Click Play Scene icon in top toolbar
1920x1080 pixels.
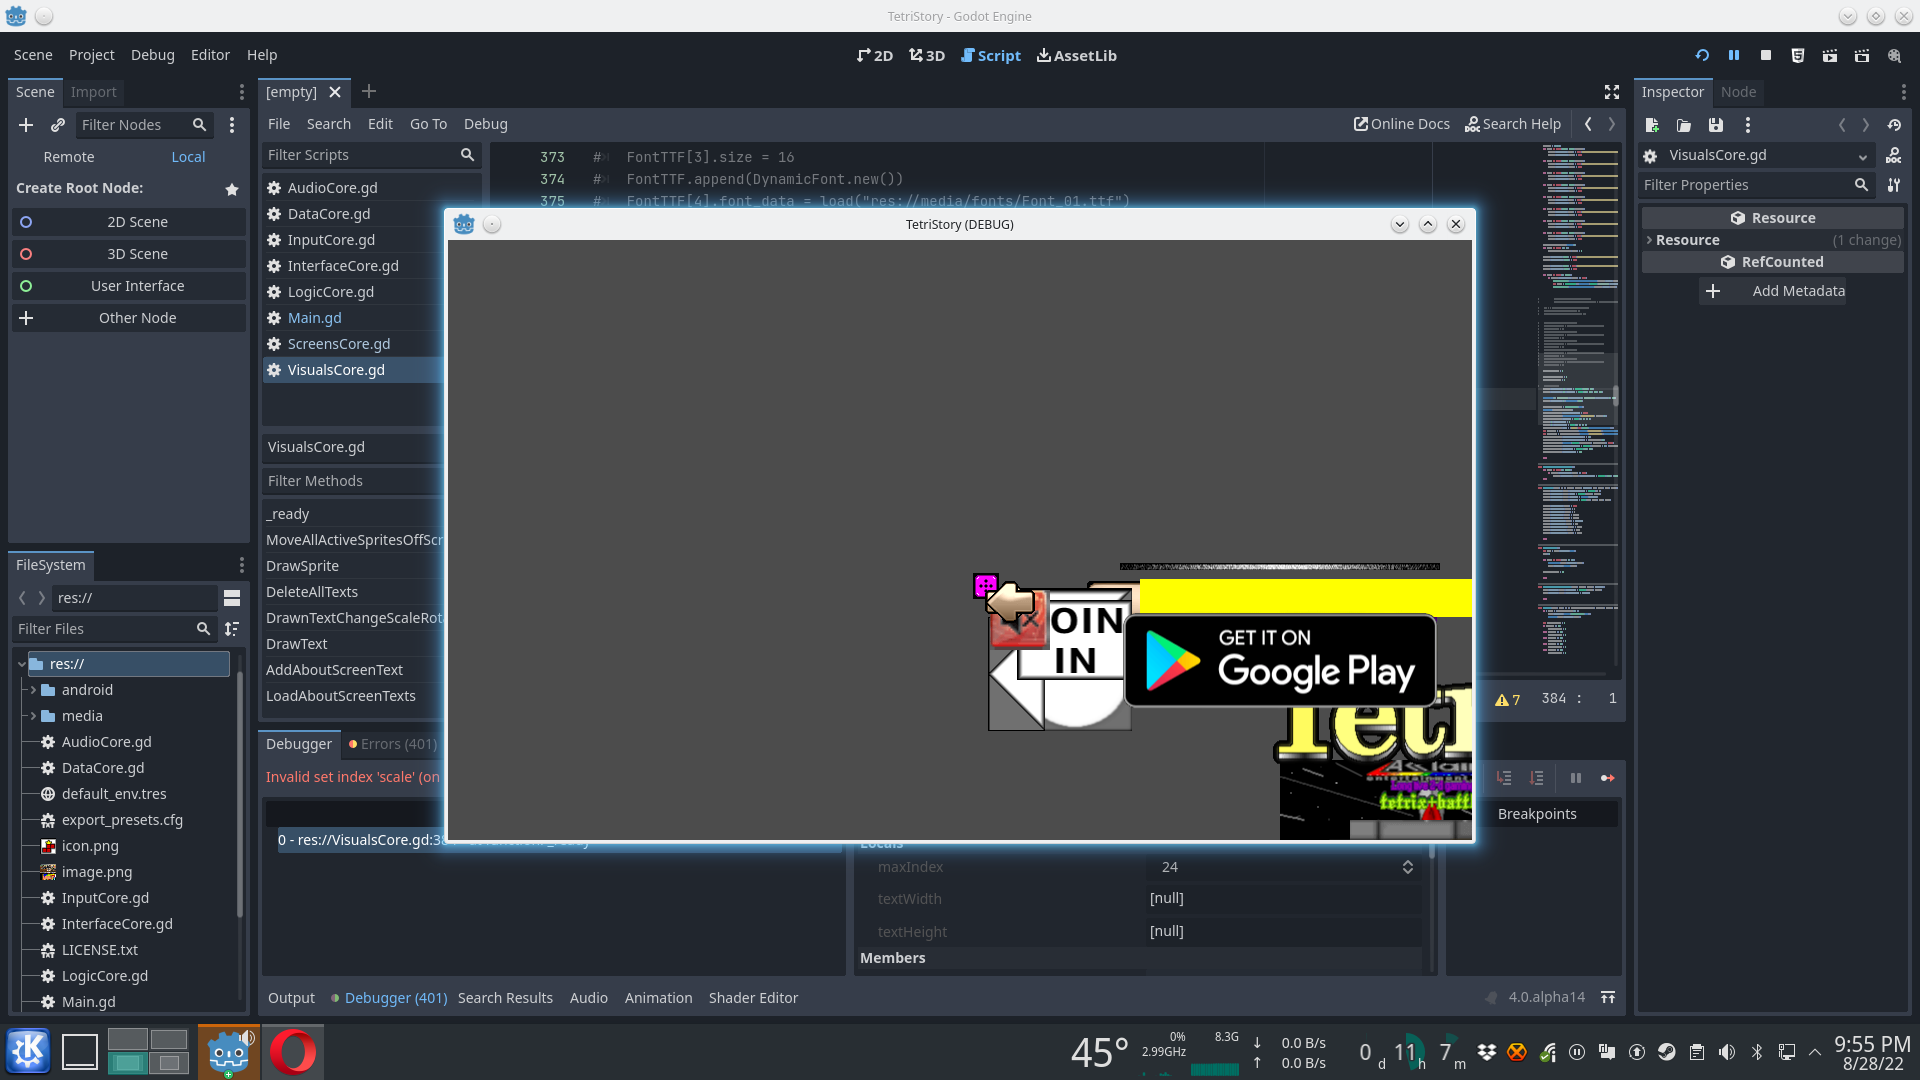(x=1830, y=55)
